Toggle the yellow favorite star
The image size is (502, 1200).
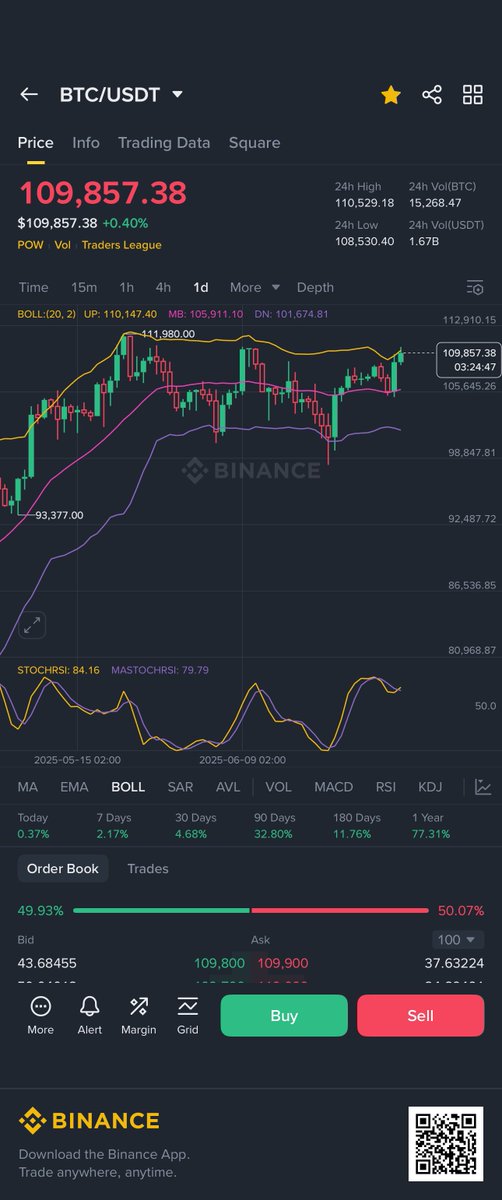(x=391, y=95)
